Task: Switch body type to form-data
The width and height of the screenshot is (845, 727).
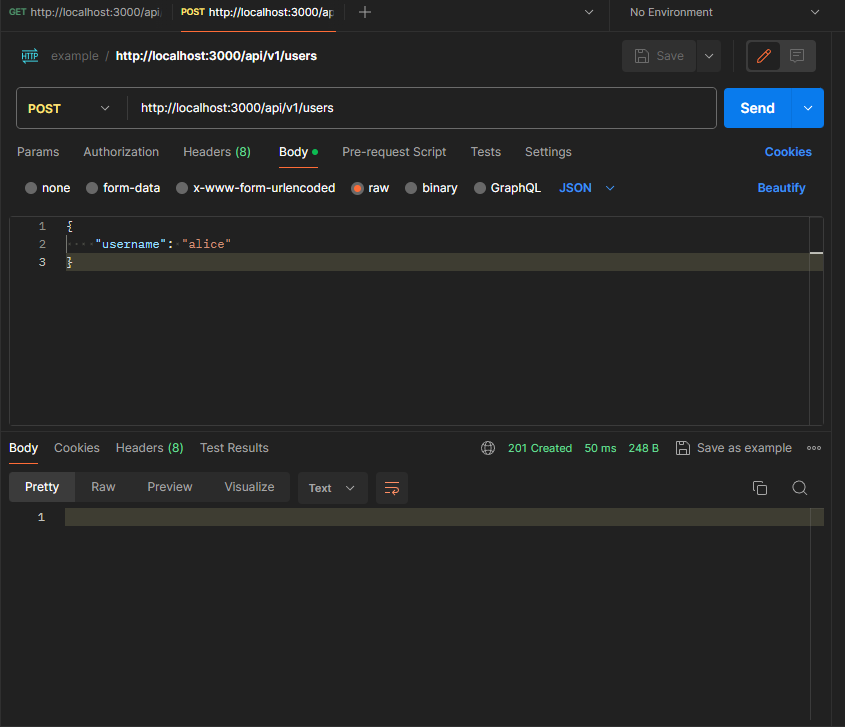Action: click(x=94, y=187)
